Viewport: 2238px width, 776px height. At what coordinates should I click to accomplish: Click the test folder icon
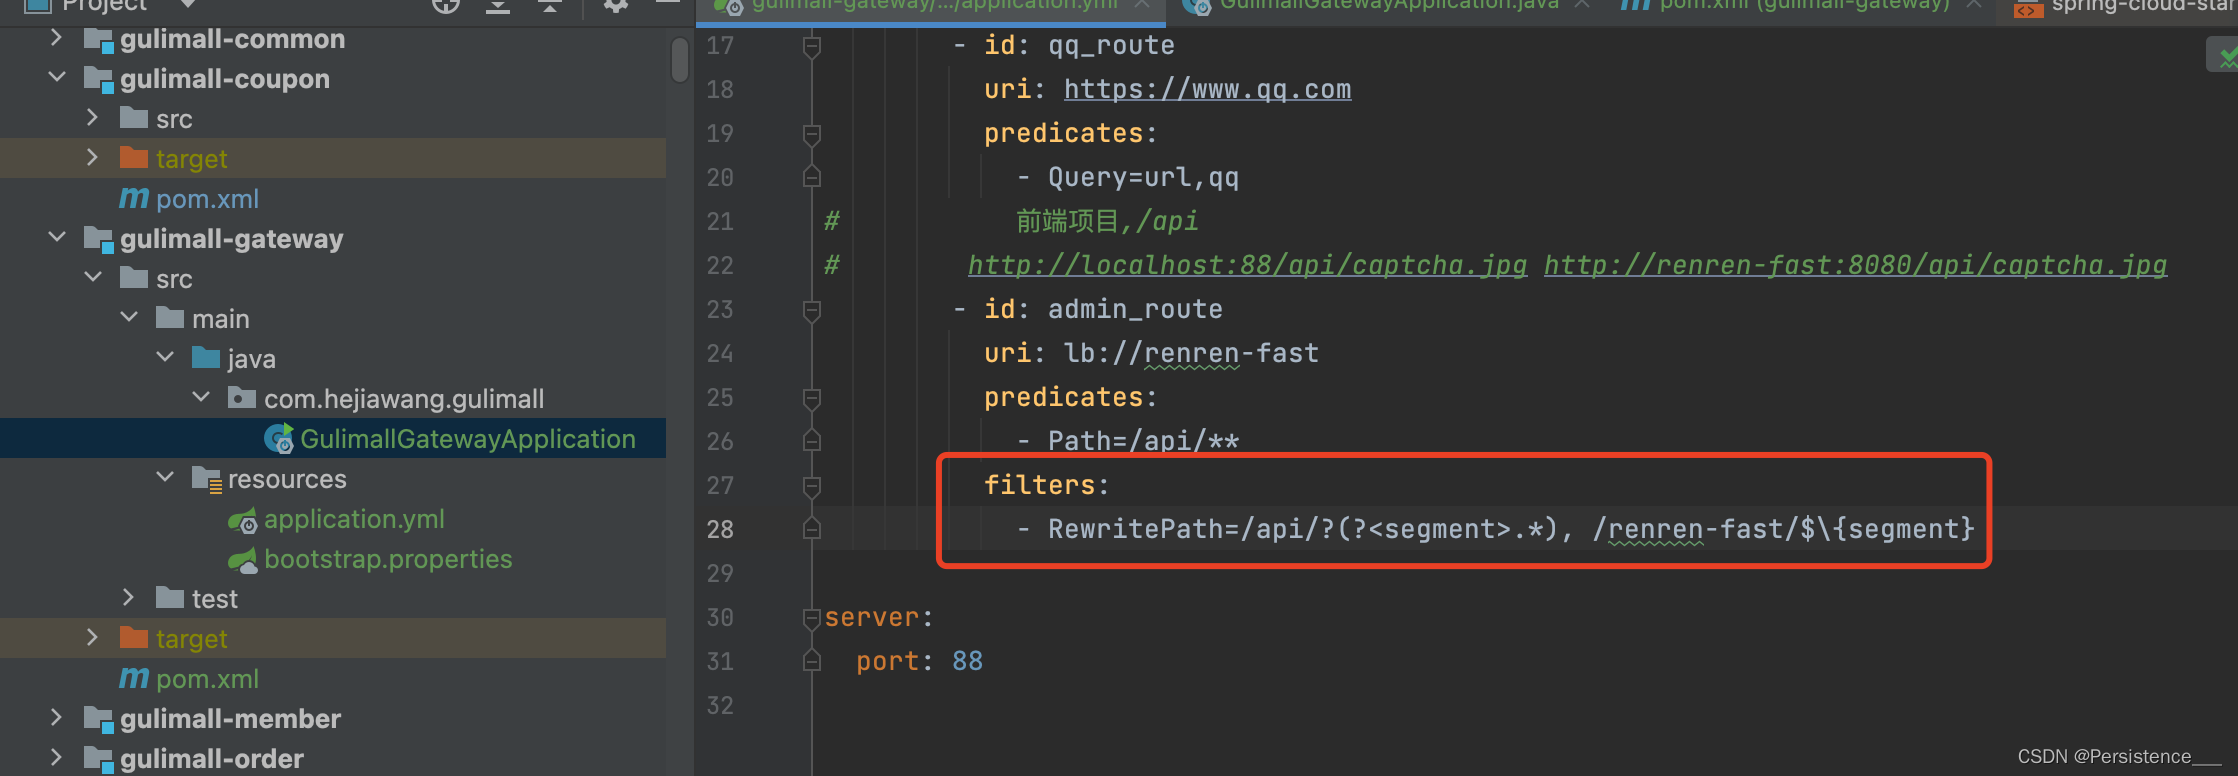point(170,598)
